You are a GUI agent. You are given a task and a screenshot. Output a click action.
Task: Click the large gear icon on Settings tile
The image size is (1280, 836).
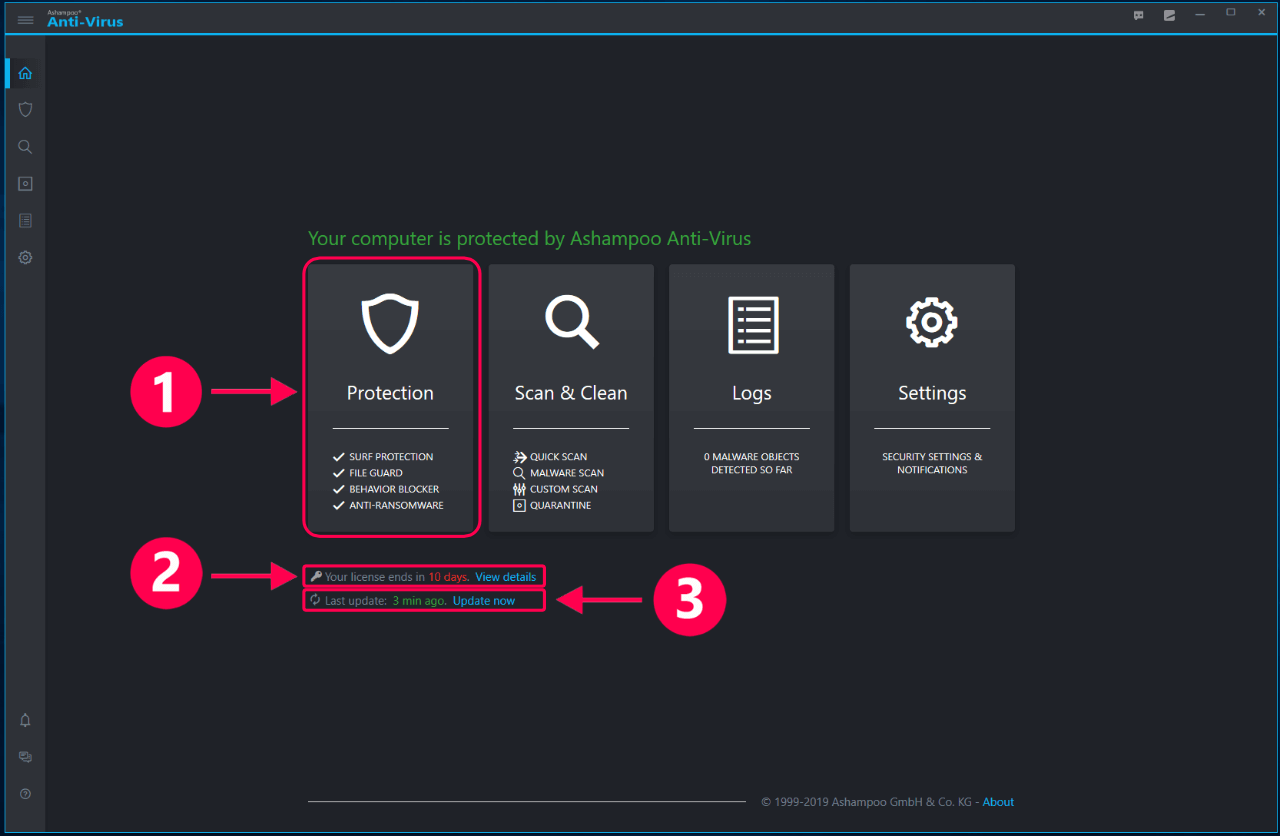(932, 322)
